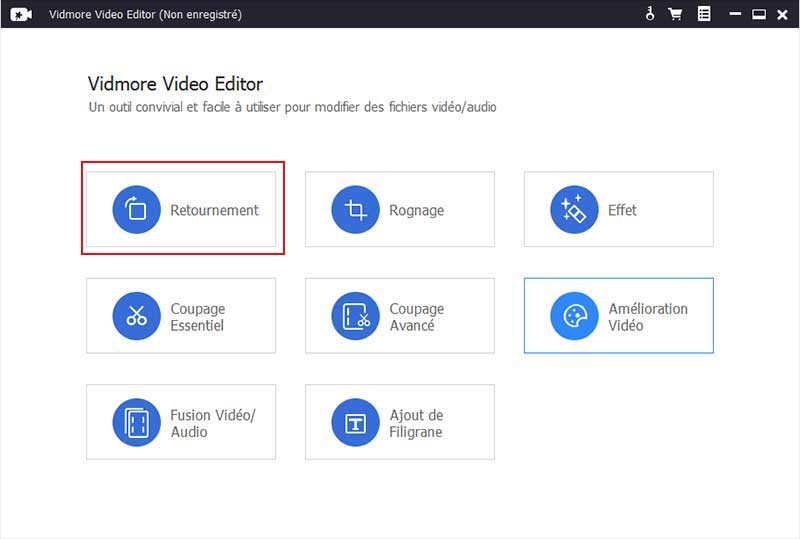Click the Amélioration Vidéo palette icon
Image resolution: width=800 pixels, height=539 pixels.
[x=575, y=317]
